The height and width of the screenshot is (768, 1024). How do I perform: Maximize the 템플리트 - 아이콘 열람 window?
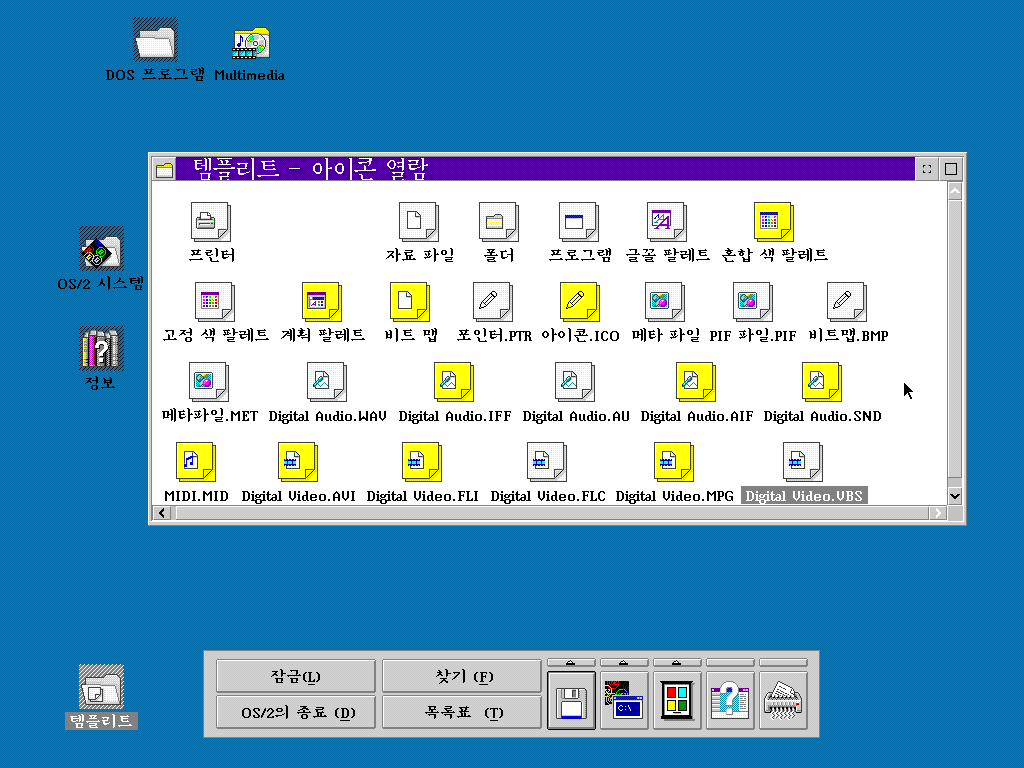tap(951, 169)
